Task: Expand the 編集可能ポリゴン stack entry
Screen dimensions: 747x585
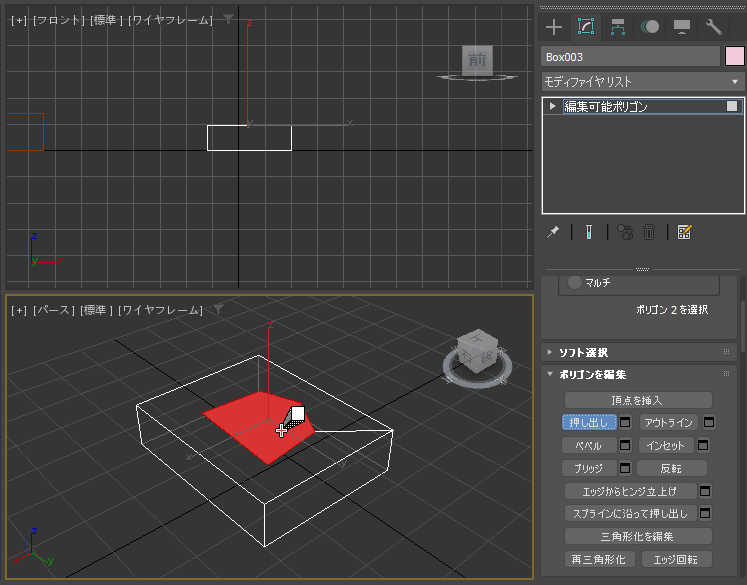Action: [x=552, y=106]
